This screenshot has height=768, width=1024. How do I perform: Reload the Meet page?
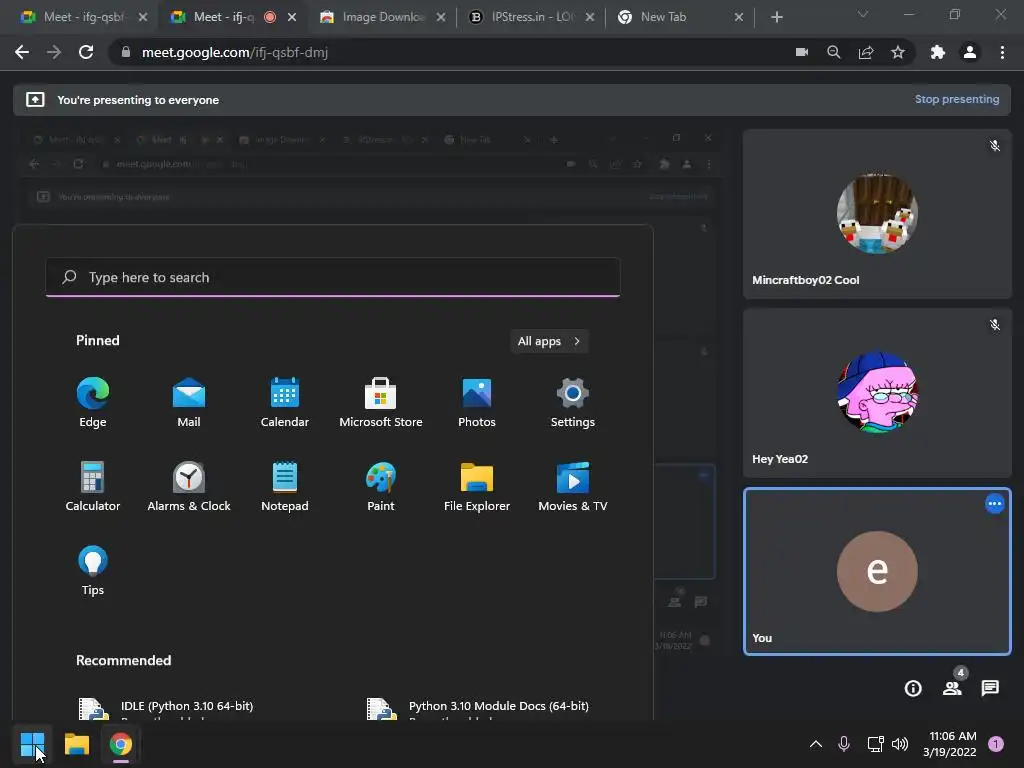(86, 52)
